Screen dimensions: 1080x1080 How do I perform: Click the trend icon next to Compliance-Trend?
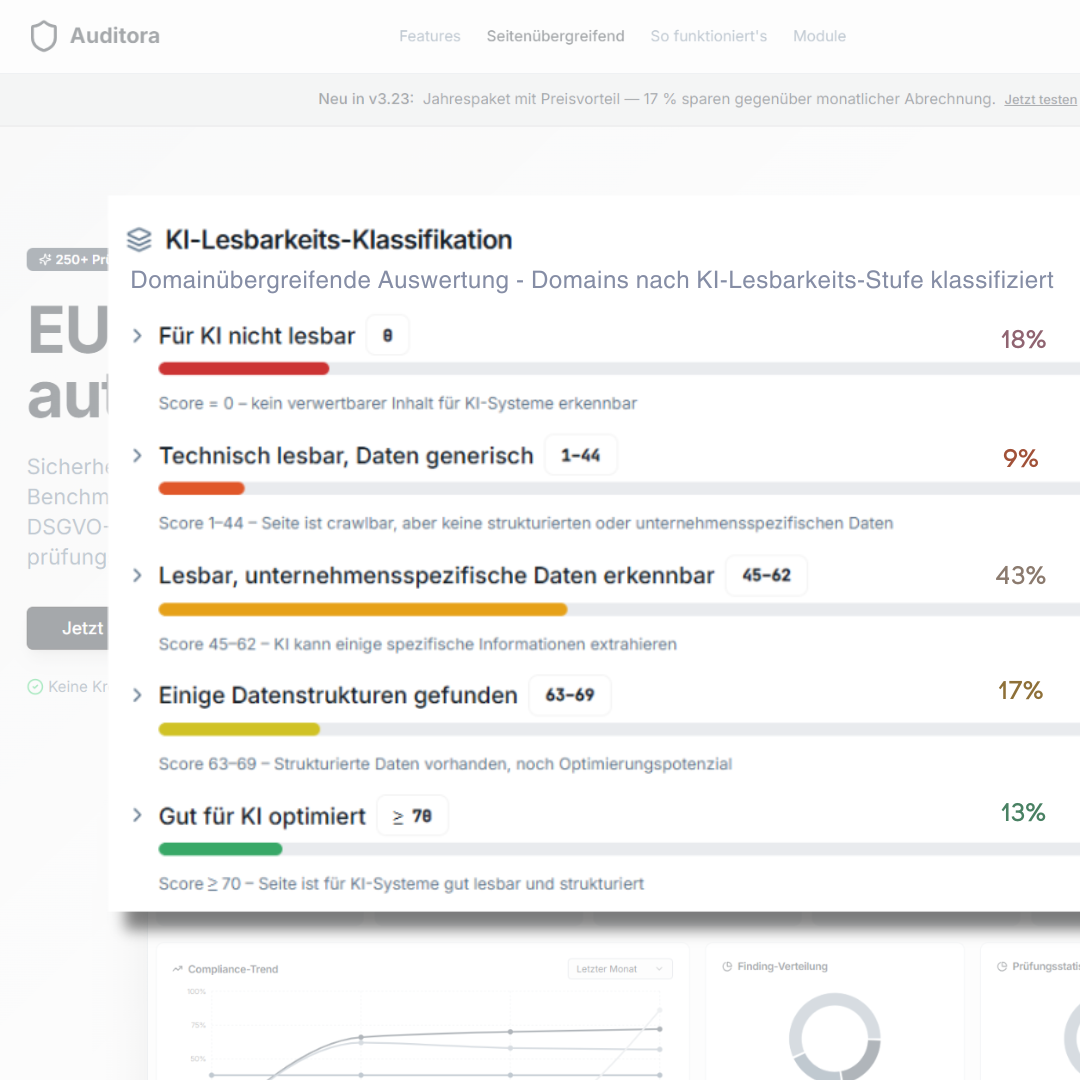tap(178, 968)
